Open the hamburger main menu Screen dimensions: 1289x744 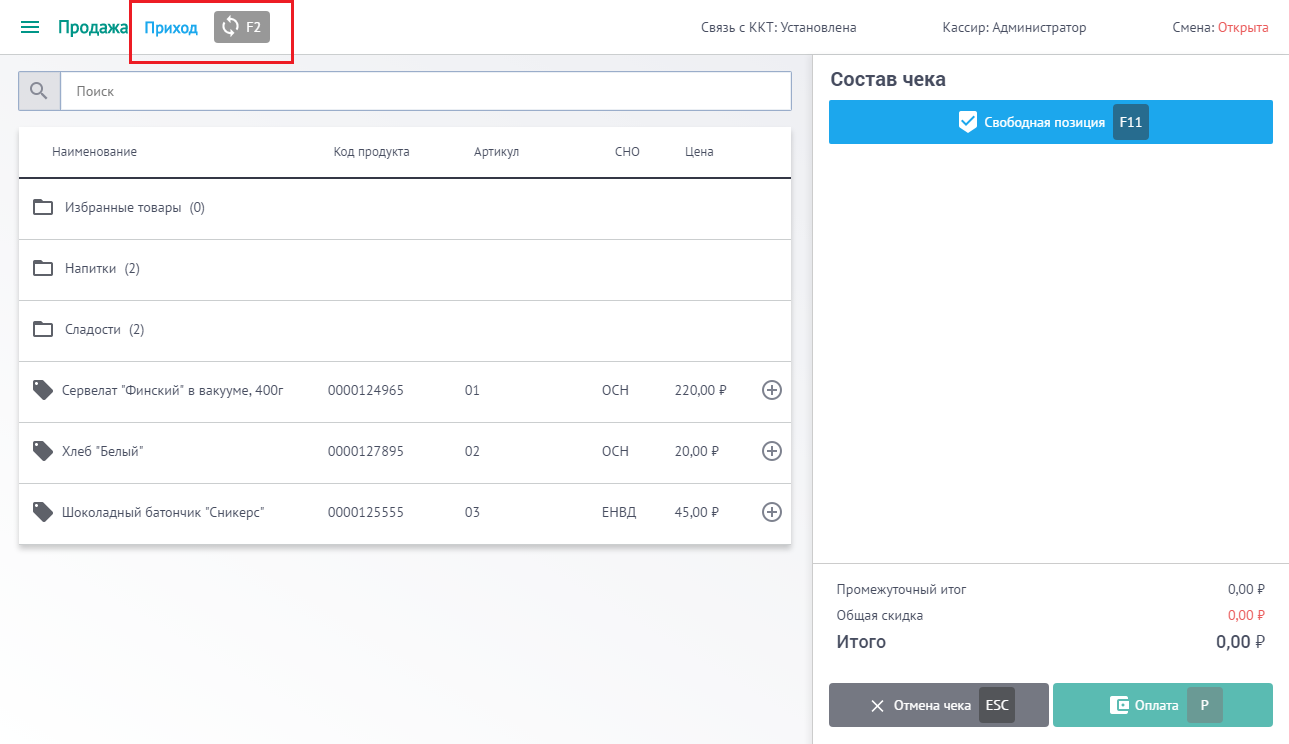point(30,27)
